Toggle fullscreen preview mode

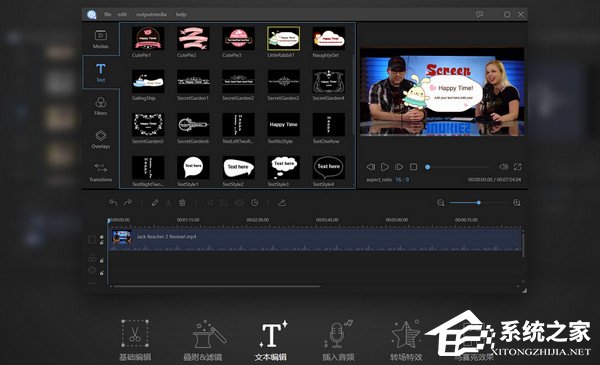(518, 167)
